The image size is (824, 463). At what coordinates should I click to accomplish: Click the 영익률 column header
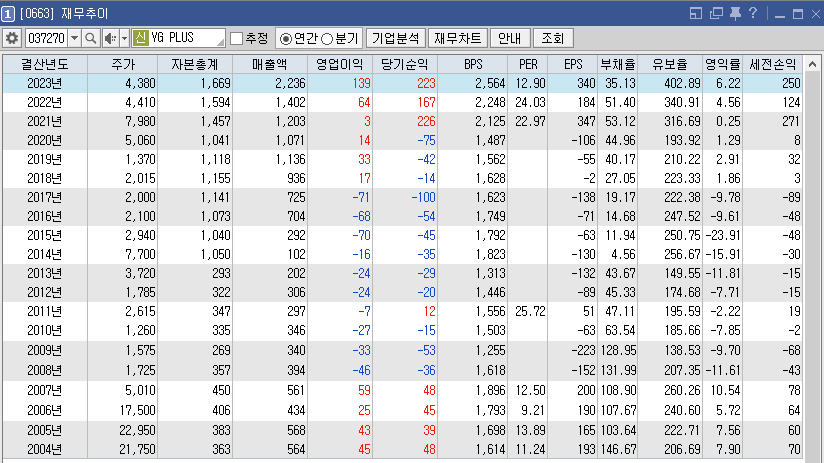[723, 64]
